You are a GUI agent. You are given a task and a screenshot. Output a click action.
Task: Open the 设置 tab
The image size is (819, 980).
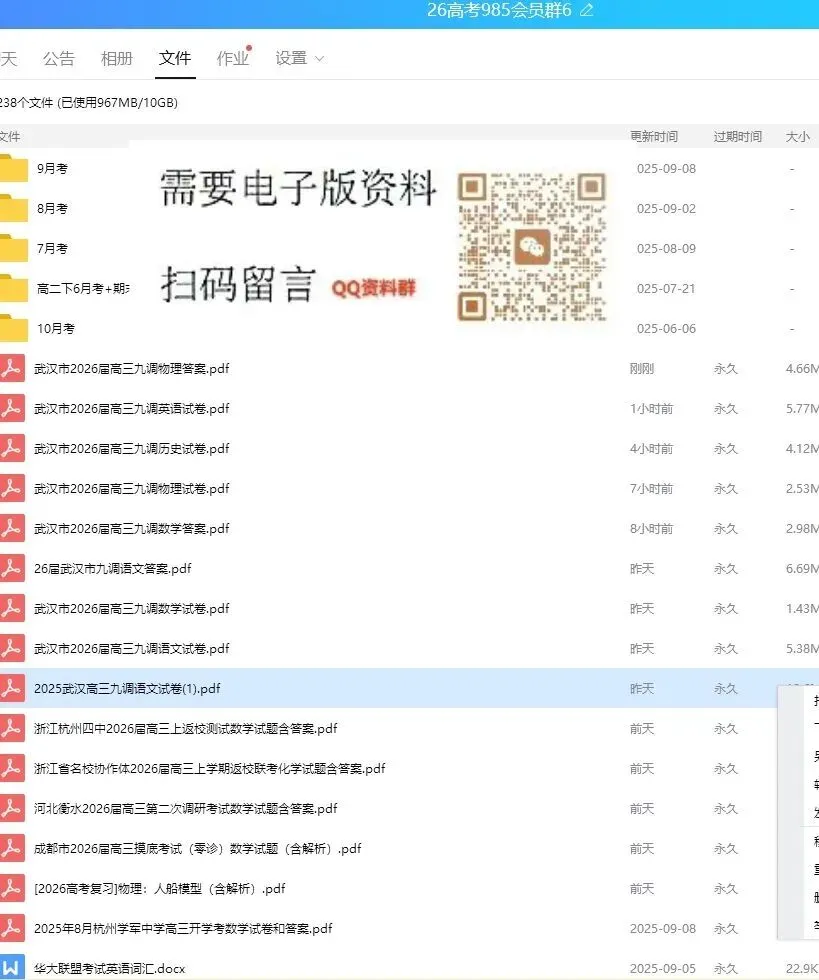(x=291, y=58)
